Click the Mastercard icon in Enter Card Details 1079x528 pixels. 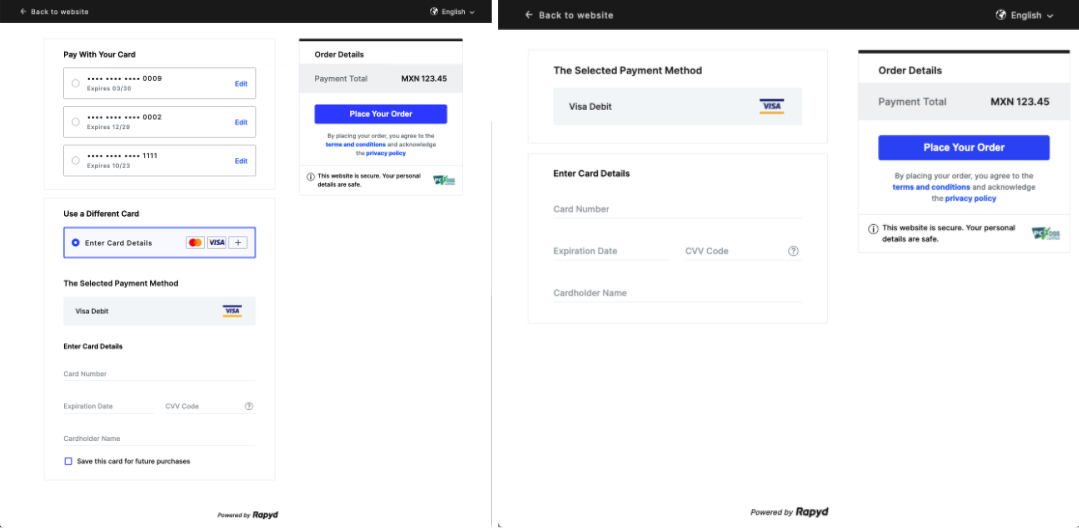[x=195, y=243]
